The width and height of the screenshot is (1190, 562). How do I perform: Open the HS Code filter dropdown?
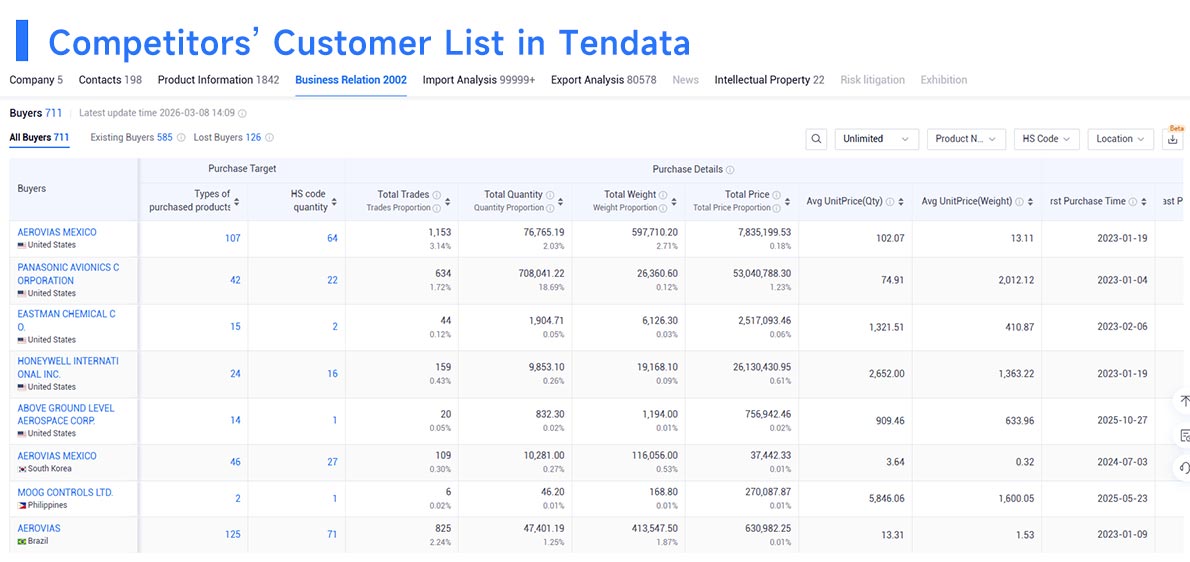(1047, 139)
